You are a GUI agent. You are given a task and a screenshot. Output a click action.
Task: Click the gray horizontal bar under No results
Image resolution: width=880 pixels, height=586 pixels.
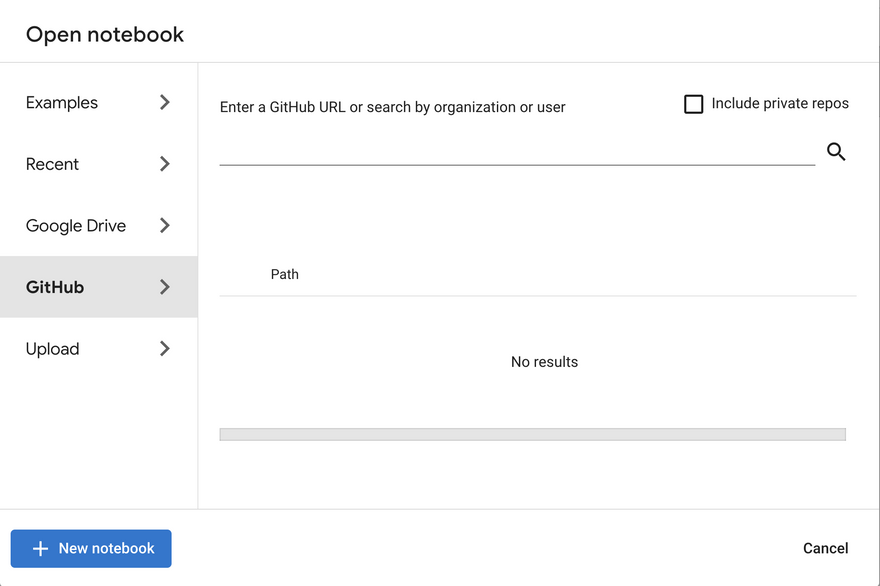[532, 434]
